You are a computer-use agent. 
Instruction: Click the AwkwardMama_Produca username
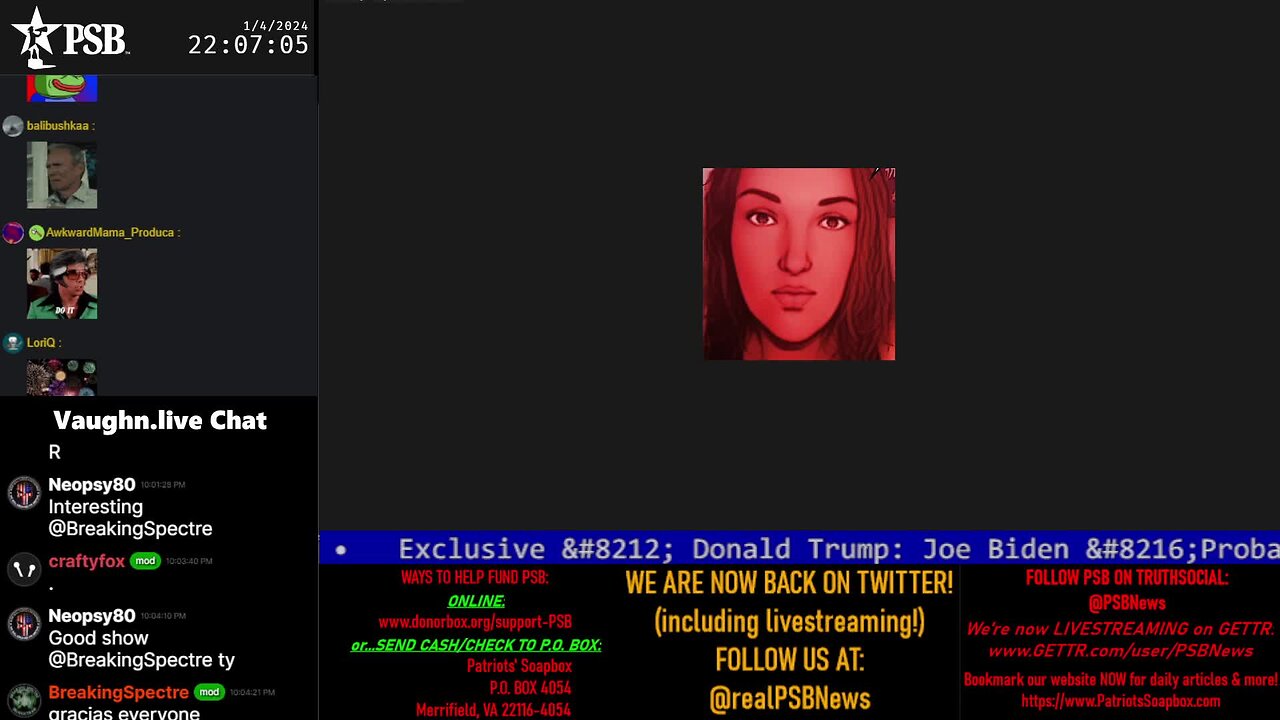tap(110, 233)
